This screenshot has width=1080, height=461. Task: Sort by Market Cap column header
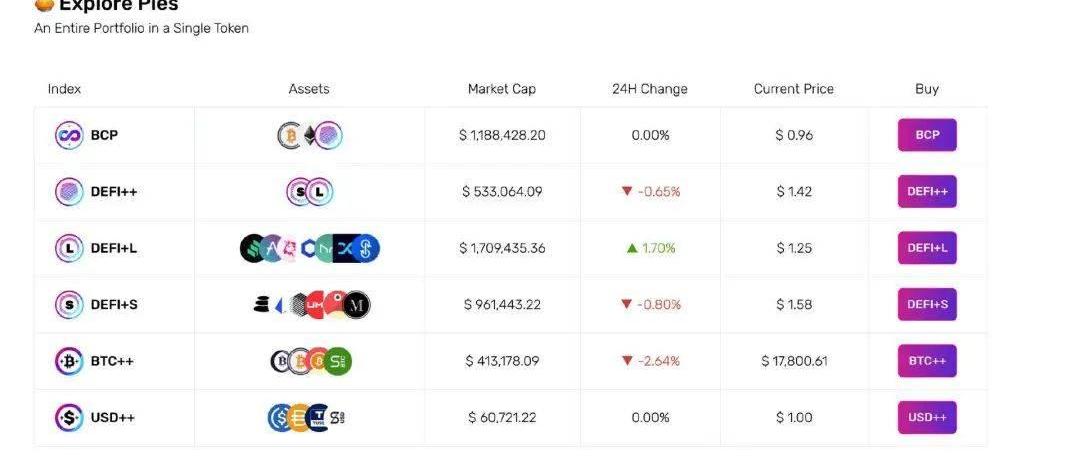click(502, 89)
